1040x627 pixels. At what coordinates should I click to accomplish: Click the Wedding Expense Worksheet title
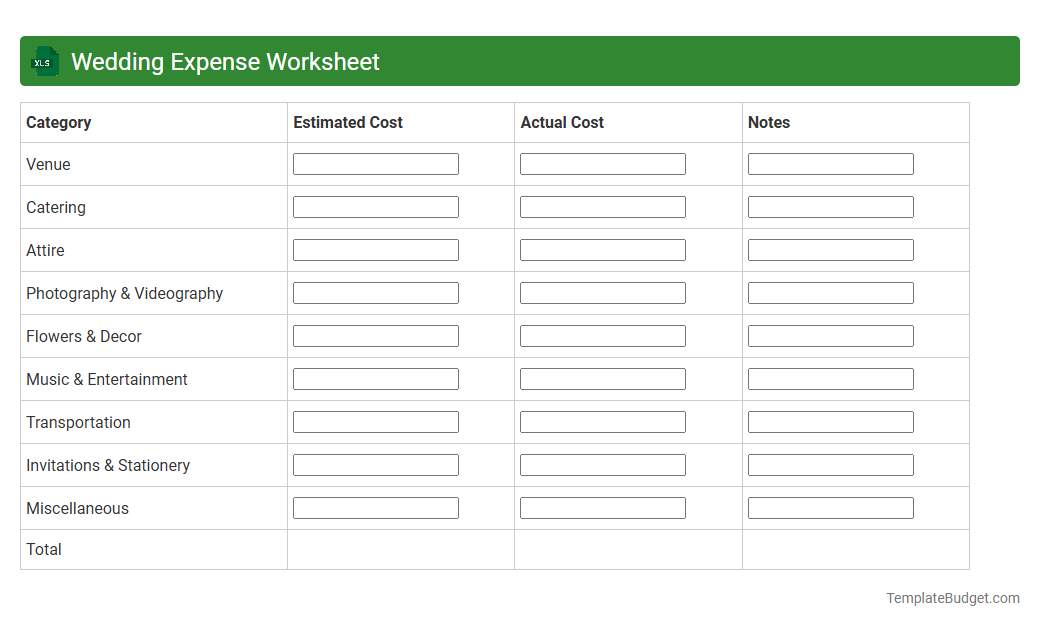224,61
